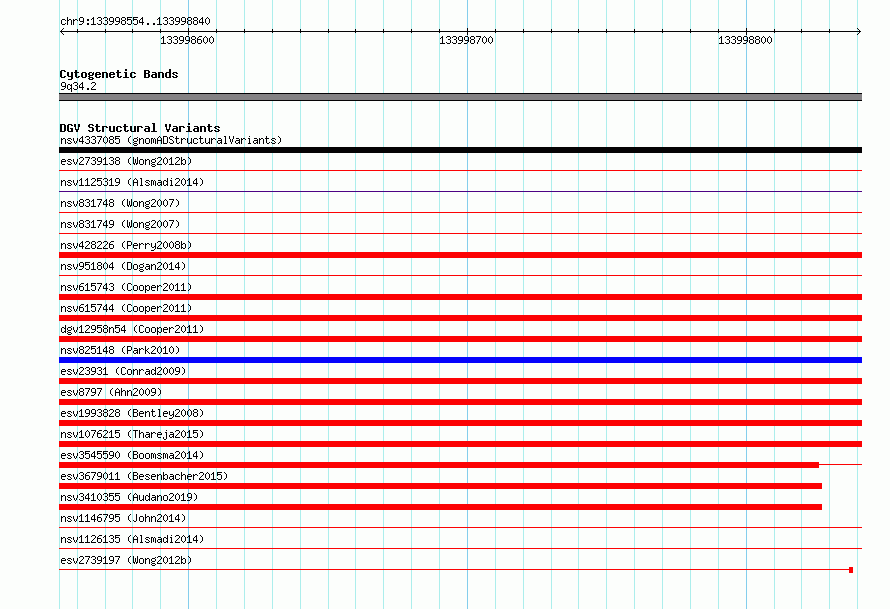Viewport: 890px width, 609px height.
Task: Select red bar under esv1993828
Action: [460, 423]
